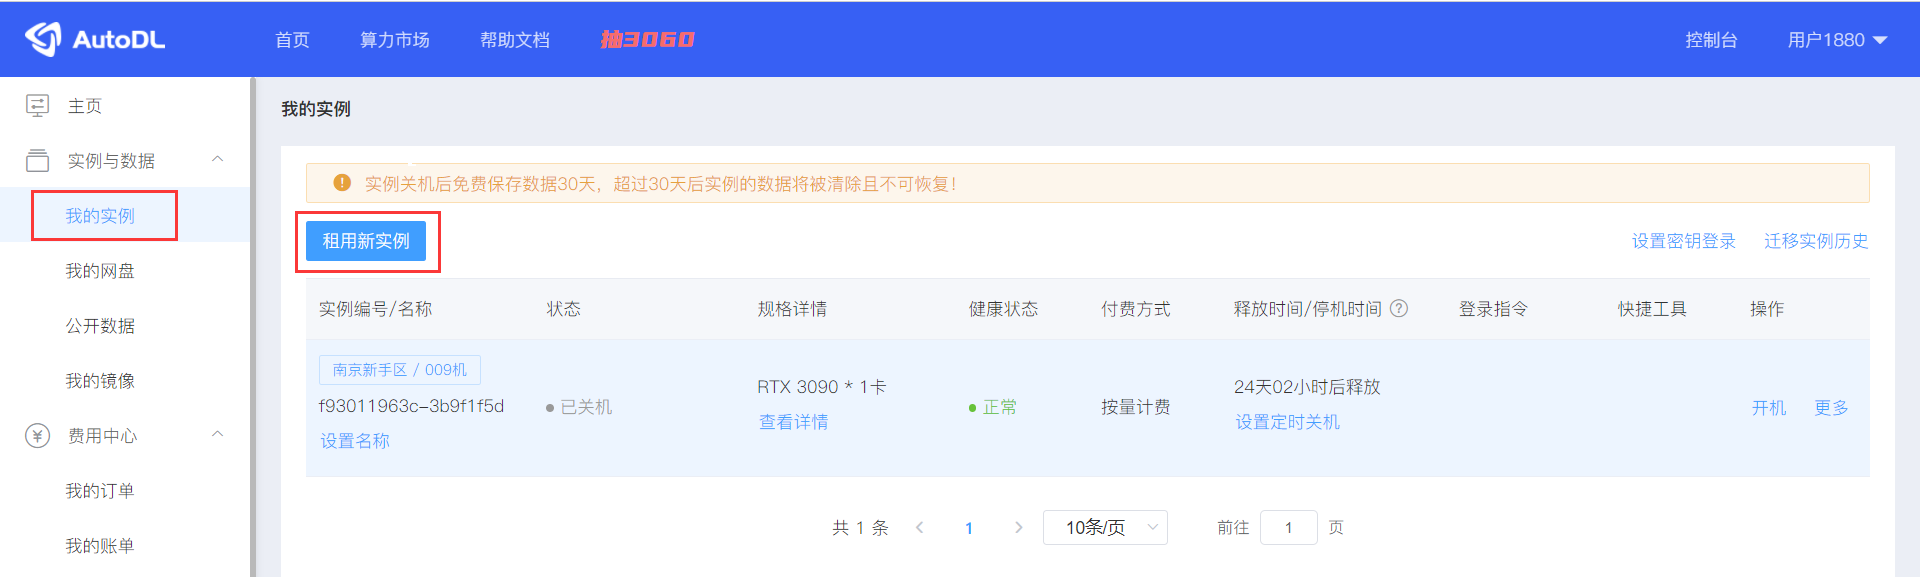The height and width of the screenshot is (577, 1920).
Task: Click the help icon beside 释放时间/停机时间
Action: pyautogui.click(x=1400, y=309)
